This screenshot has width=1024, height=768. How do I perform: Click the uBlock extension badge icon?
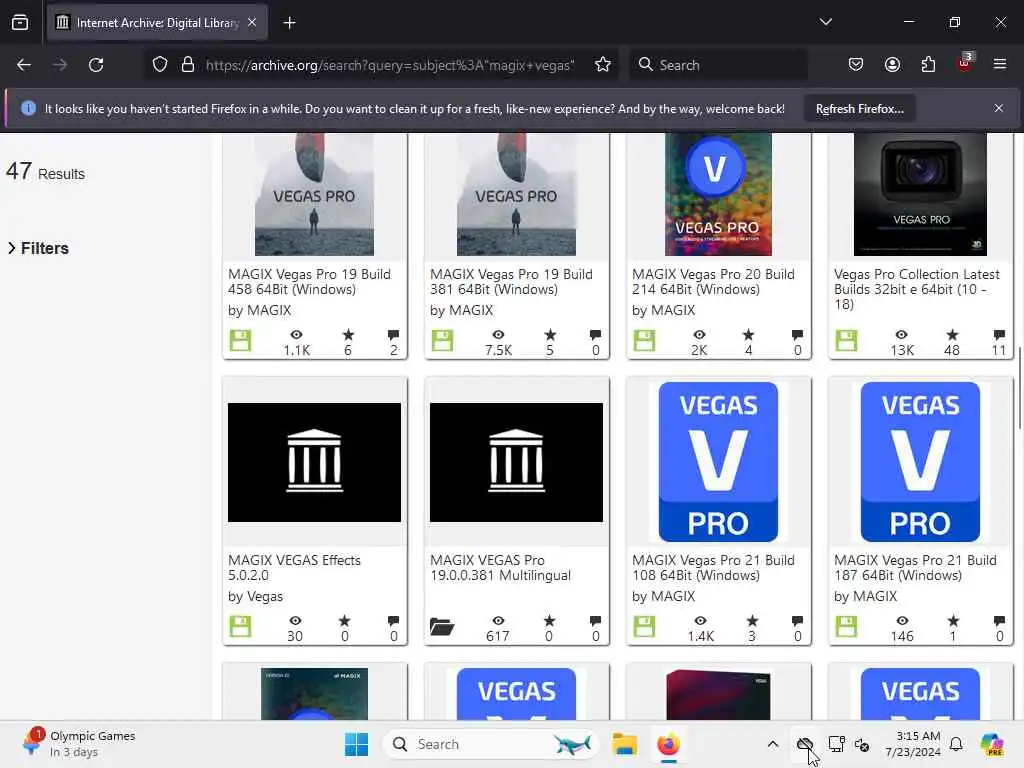pyautogui.click(x=965, y=63)
